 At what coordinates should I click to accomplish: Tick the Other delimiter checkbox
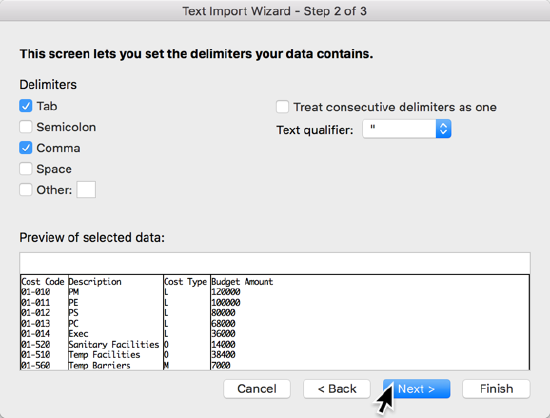26,190
